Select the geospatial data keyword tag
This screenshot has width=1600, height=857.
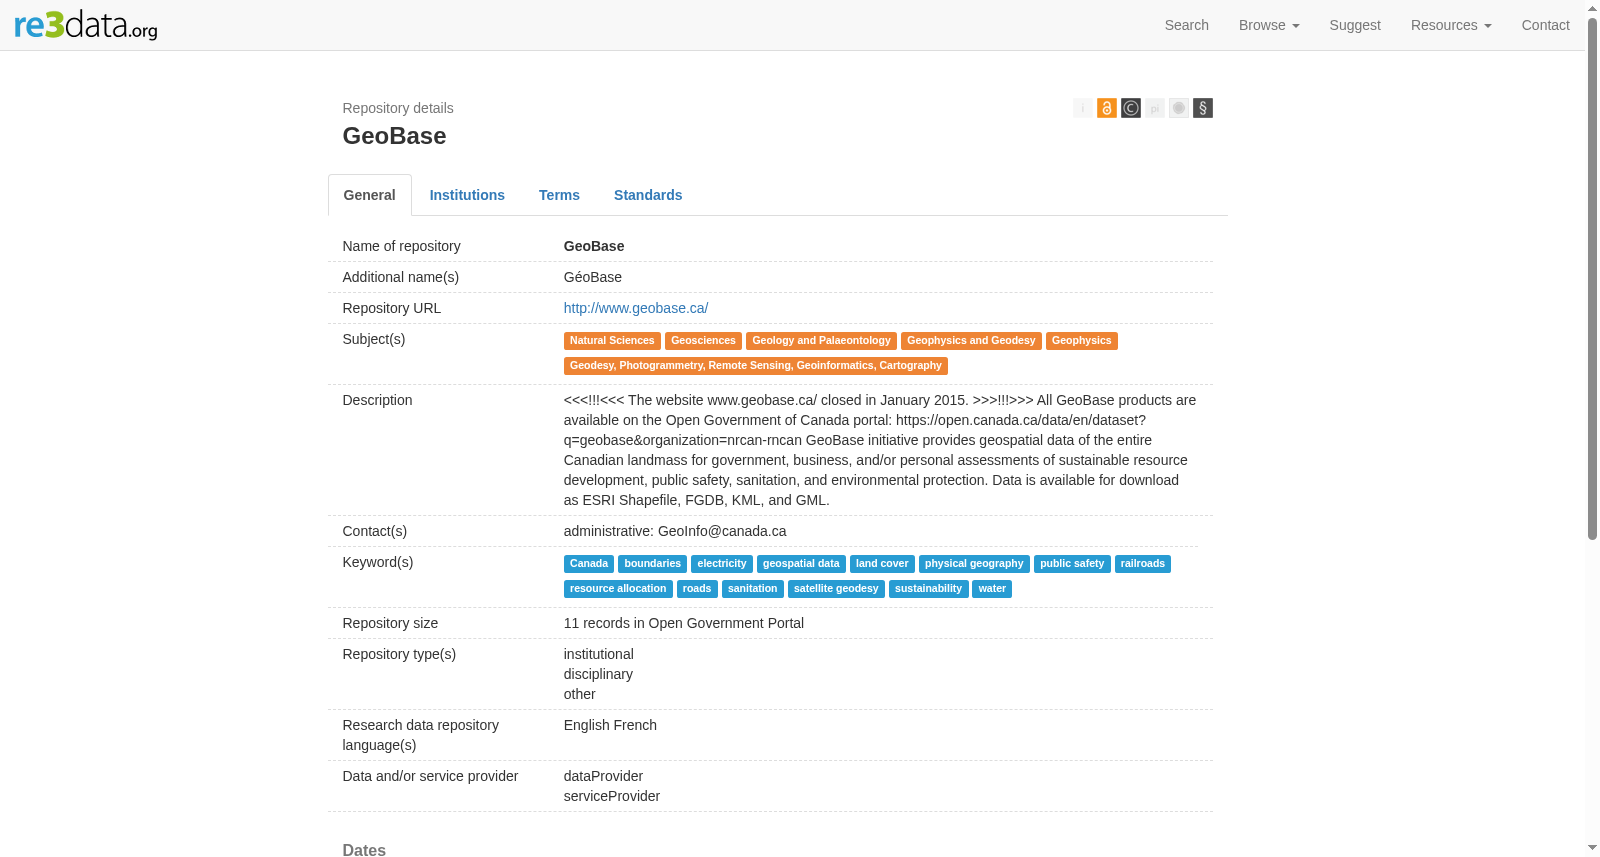(x=801, y=564)
